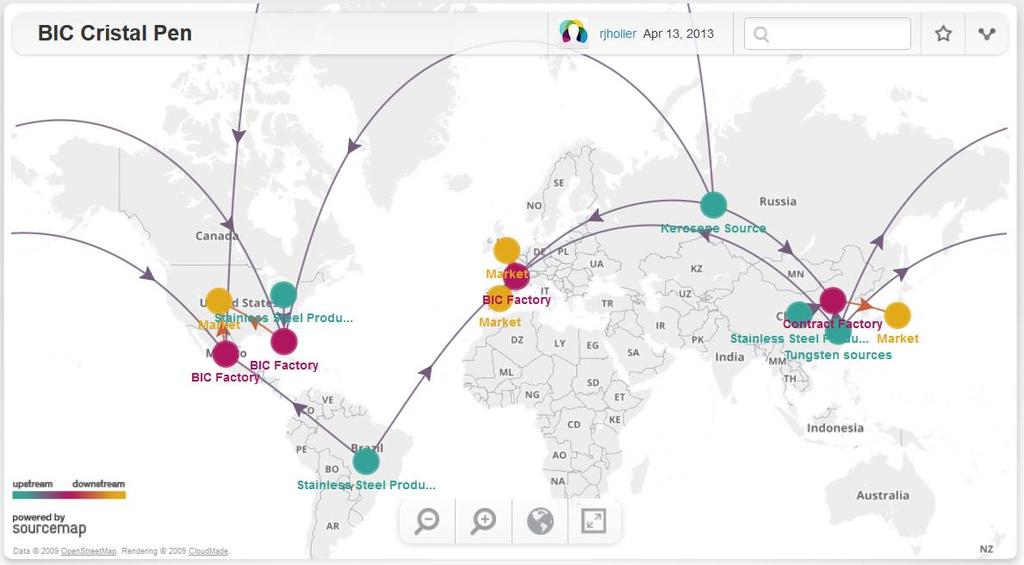
Task: Select the BIC Factory node in Mexico
Action: (225, 353)
